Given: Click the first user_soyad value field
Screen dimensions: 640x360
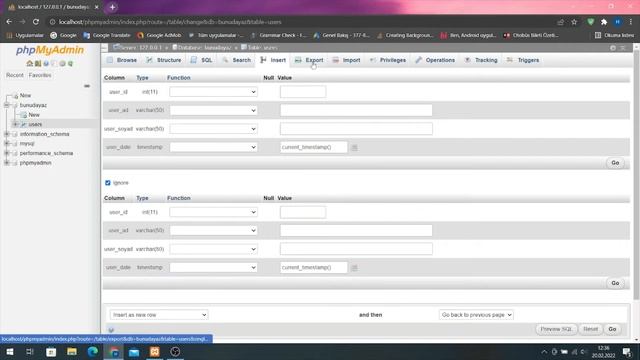Looking at the screenshot, I should point(356,129).
